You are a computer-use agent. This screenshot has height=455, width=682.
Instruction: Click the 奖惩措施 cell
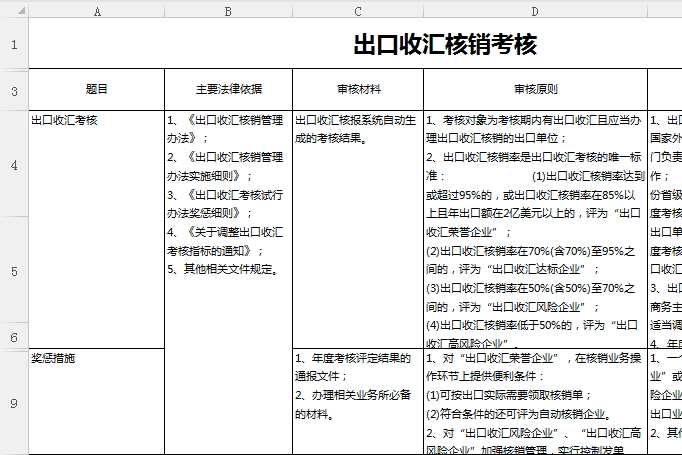[x=97, y=401]
